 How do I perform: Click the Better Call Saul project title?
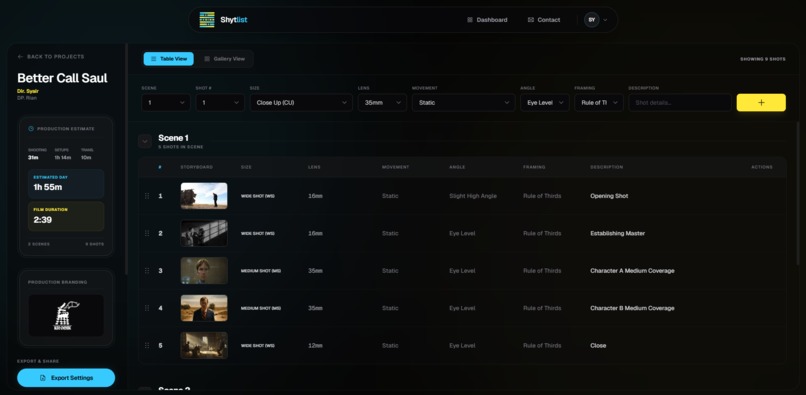(62, 78)
